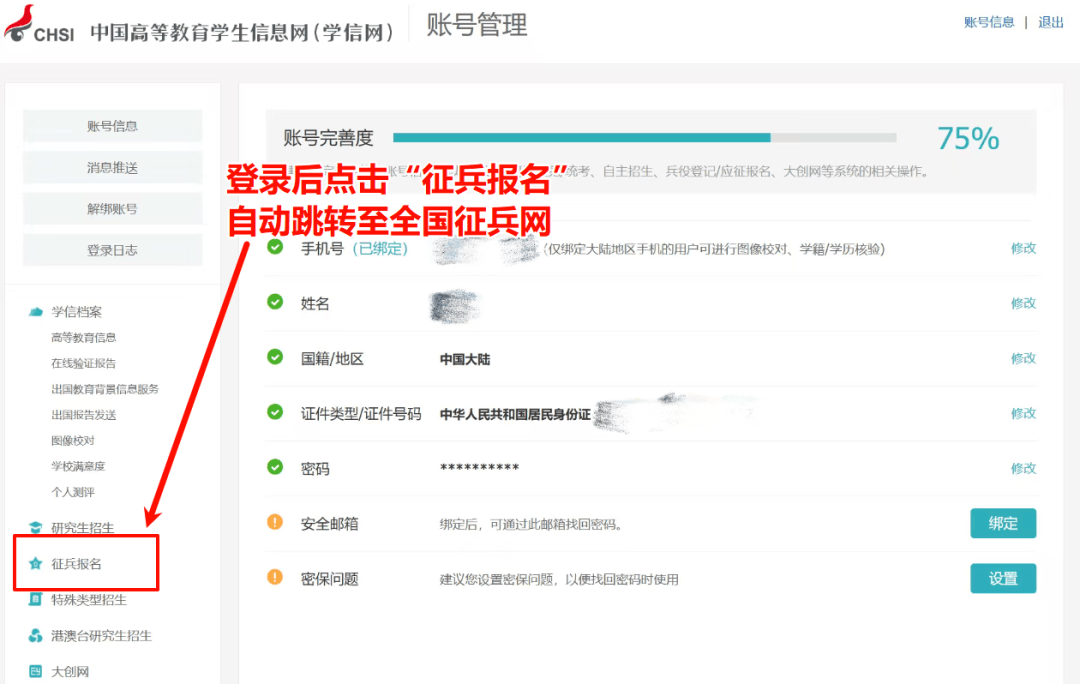Click the orange warning icon beside 安全邮箱

pyautogui.click(x=273, y=521)
